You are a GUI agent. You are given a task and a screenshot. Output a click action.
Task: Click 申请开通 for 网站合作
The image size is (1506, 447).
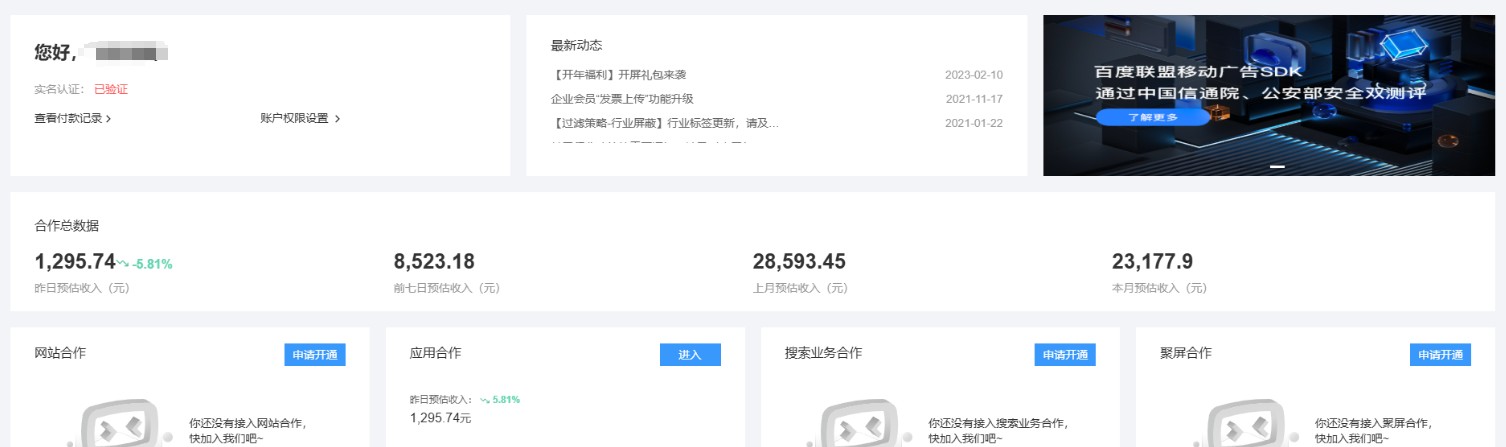tap(315, 355)
